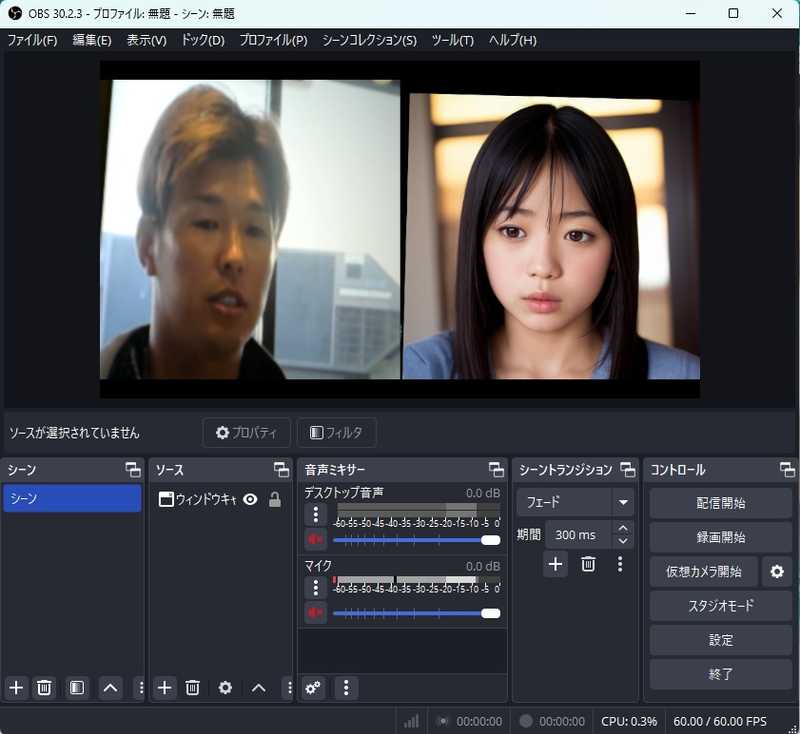Open Scenes dock more options dots
Image resolution: width=800 pixels, height=734 pixels.
[x=141, y=688]
